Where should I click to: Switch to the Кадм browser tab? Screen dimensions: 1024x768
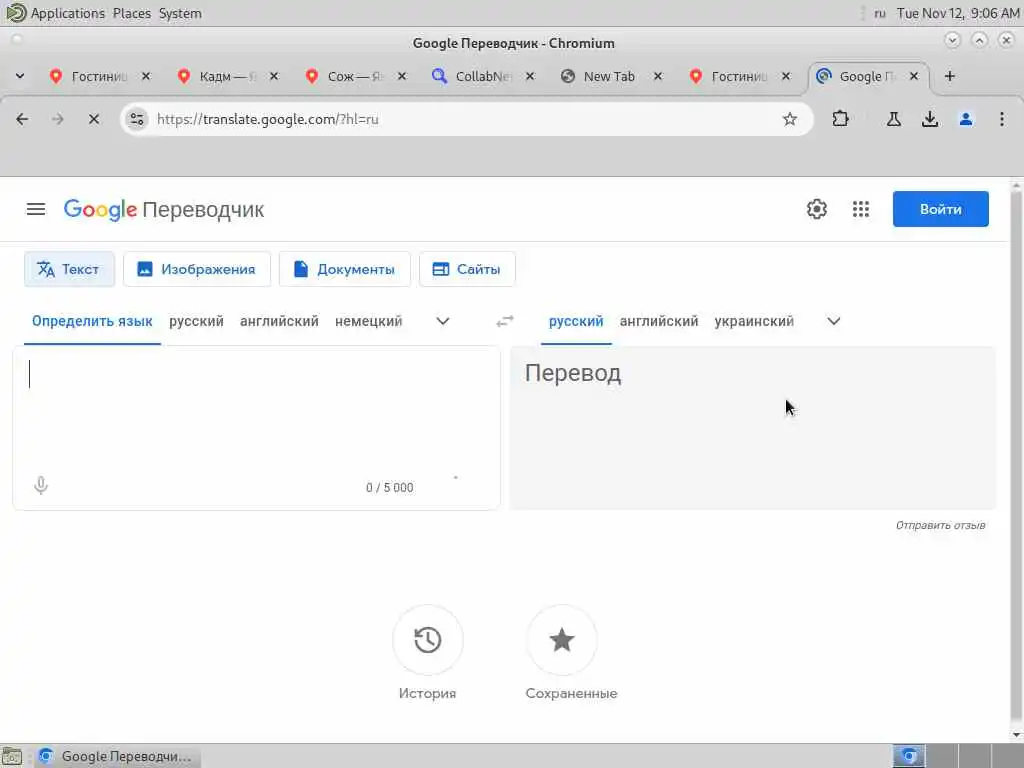[225, 76]
